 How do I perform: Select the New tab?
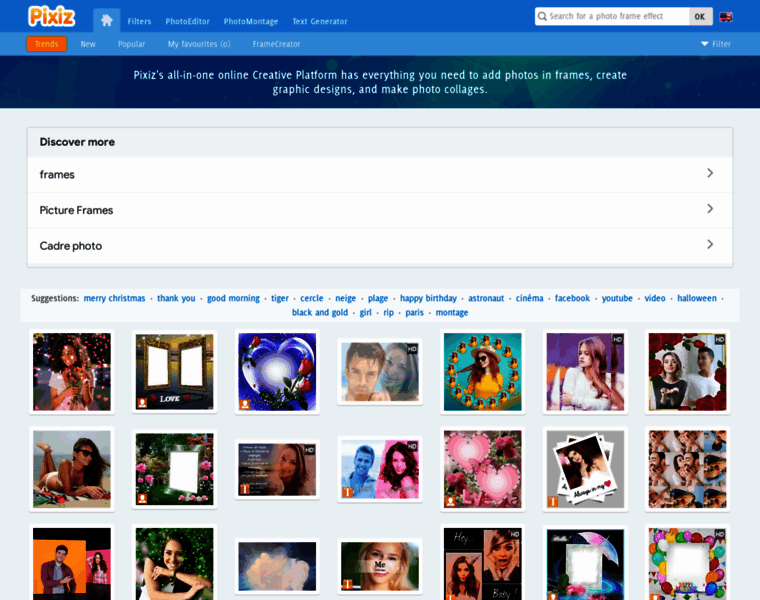point(88,44)
